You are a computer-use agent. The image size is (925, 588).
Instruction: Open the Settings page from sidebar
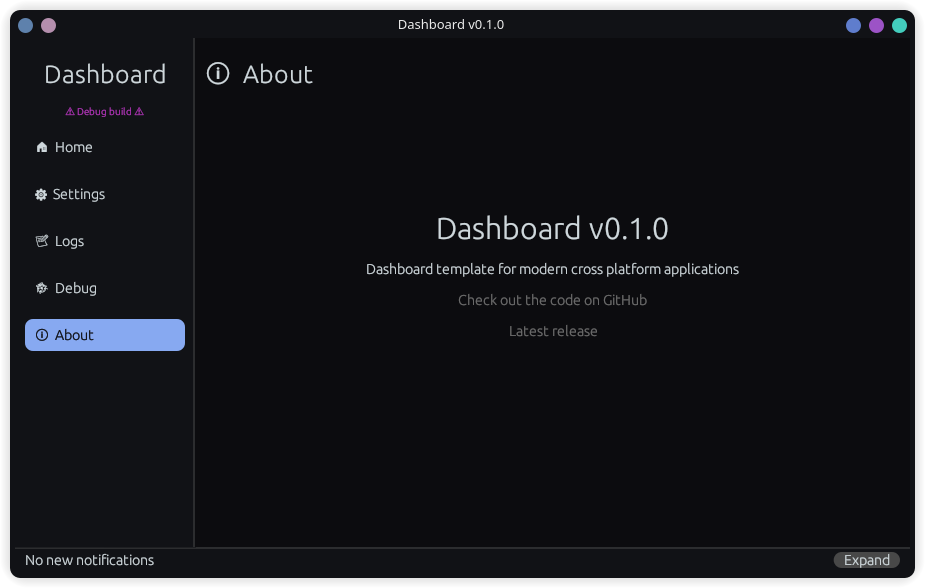[x=104, y=194]
